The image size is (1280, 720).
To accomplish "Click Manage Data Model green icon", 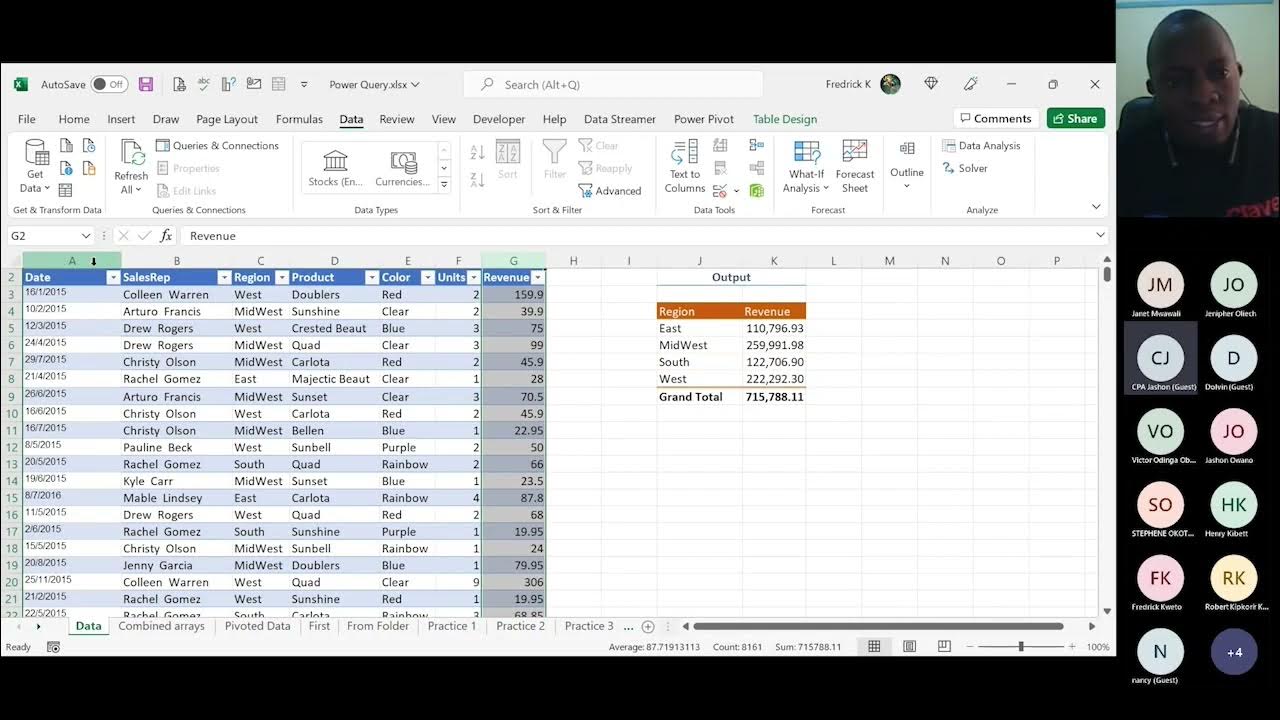I will [x=757, y=191].
